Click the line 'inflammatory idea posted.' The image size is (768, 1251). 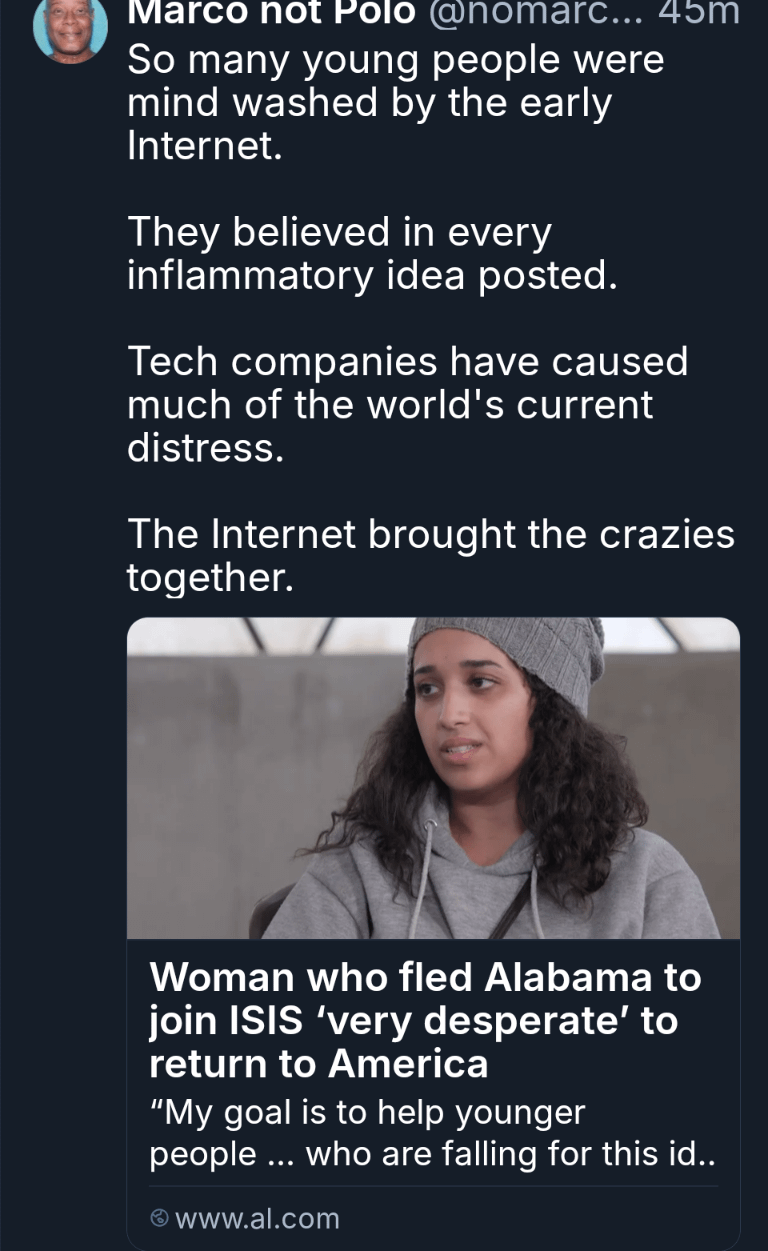[x=372, y=274]
